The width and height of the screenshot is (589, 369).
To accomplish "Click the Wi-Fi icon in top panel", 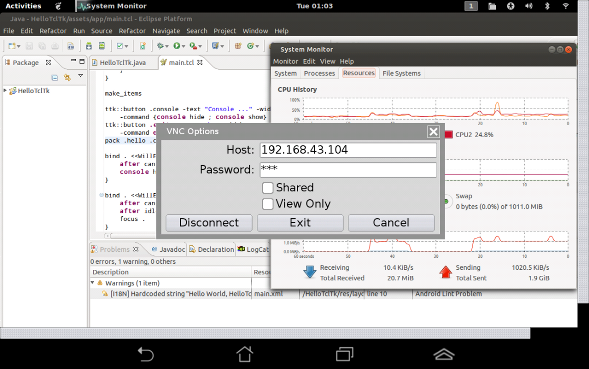I will 565,6.
